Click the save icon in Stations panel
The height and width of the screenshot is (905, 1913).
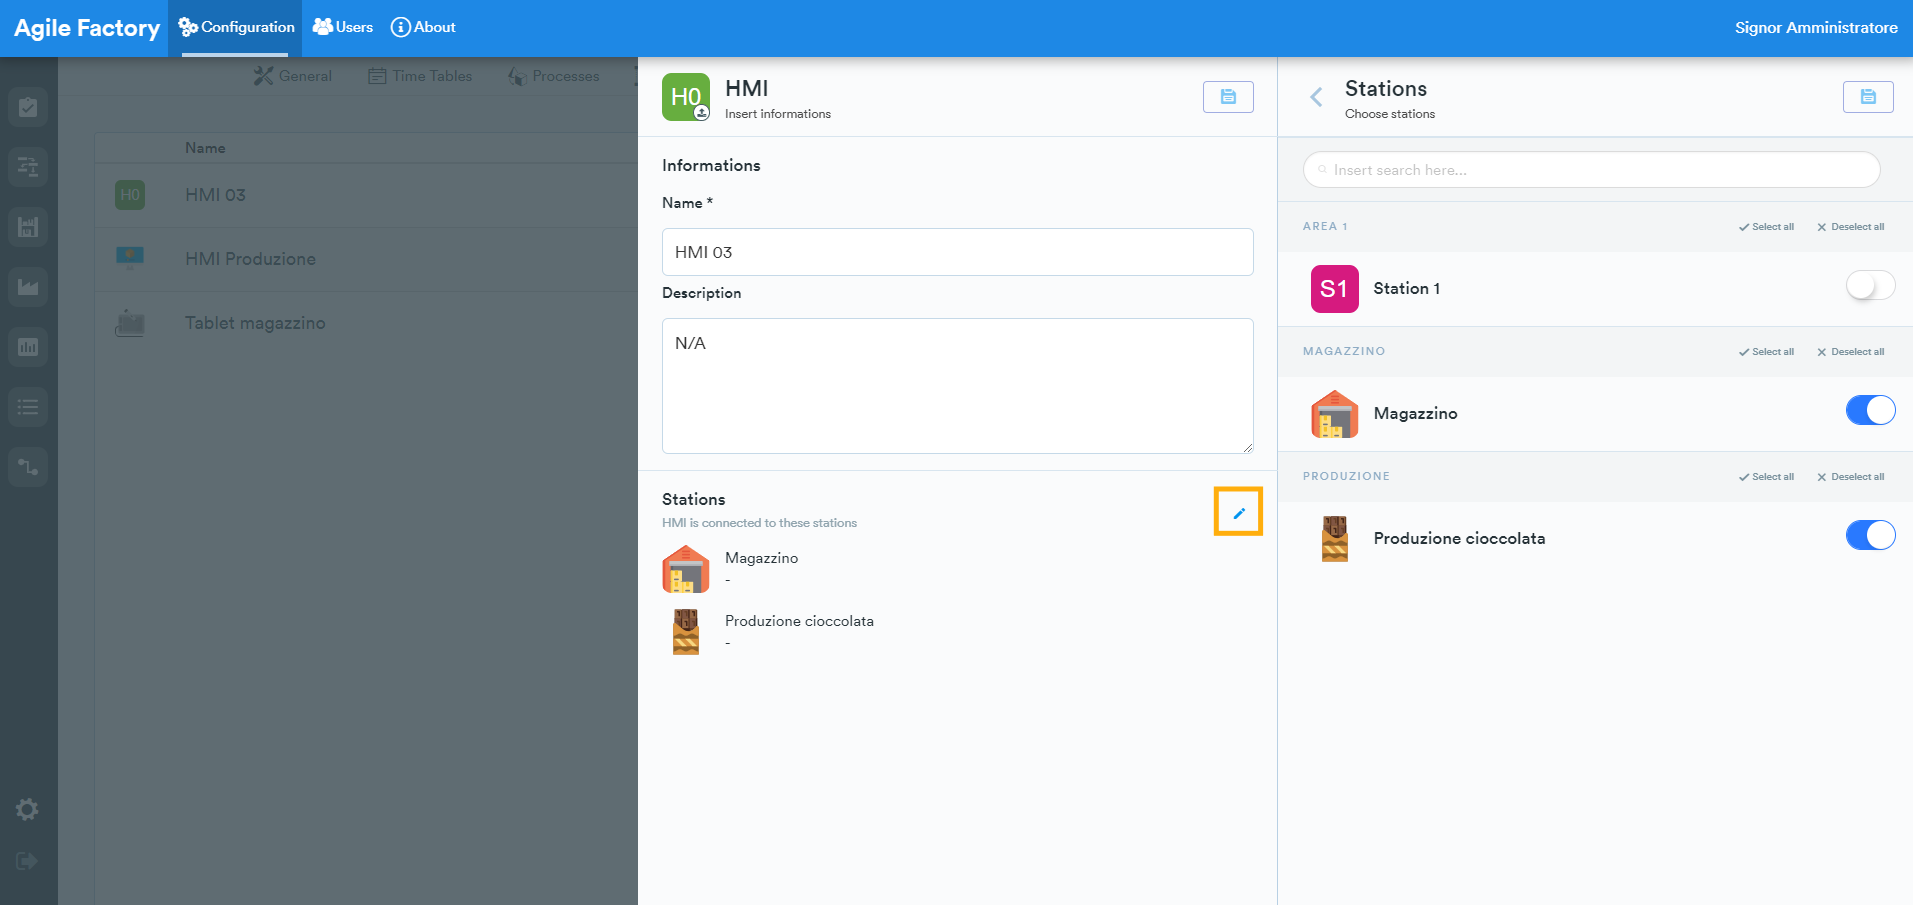(x=1868, y=97)
